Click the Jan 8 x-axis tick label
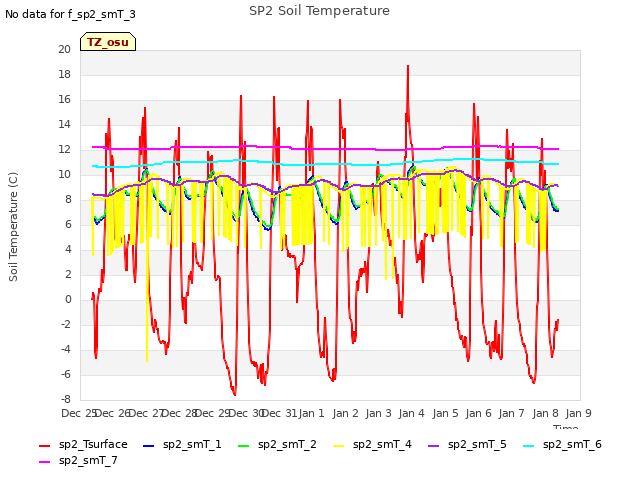640x480 pixels. (545, 413)
